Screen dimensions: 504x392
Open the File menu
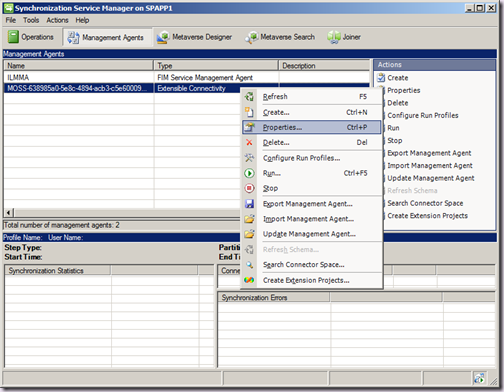[11, 20]
